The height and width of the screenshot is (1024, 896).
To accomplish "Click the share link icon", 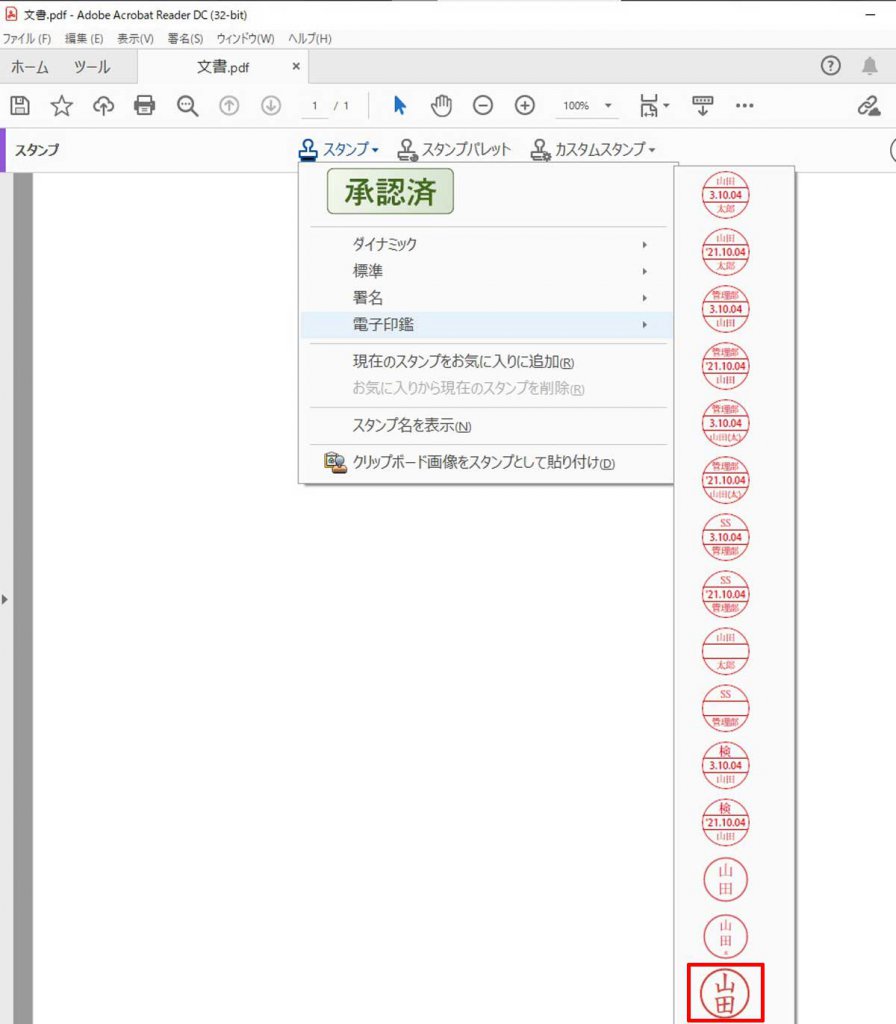I will (869, 105).
